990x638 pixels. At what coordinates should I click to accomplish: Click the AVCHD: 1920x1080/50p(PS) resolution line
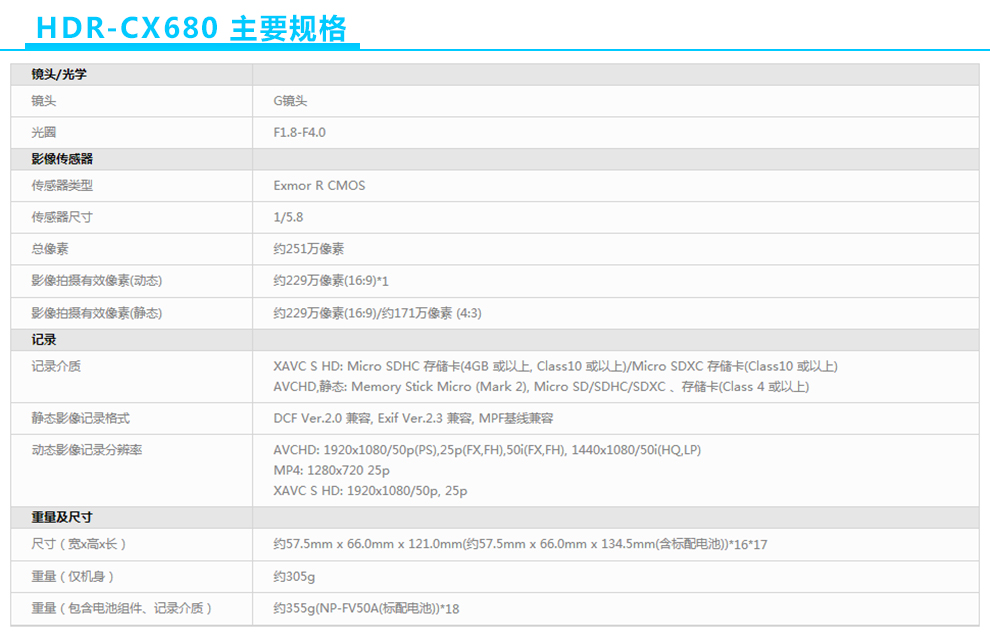point(487,450)
